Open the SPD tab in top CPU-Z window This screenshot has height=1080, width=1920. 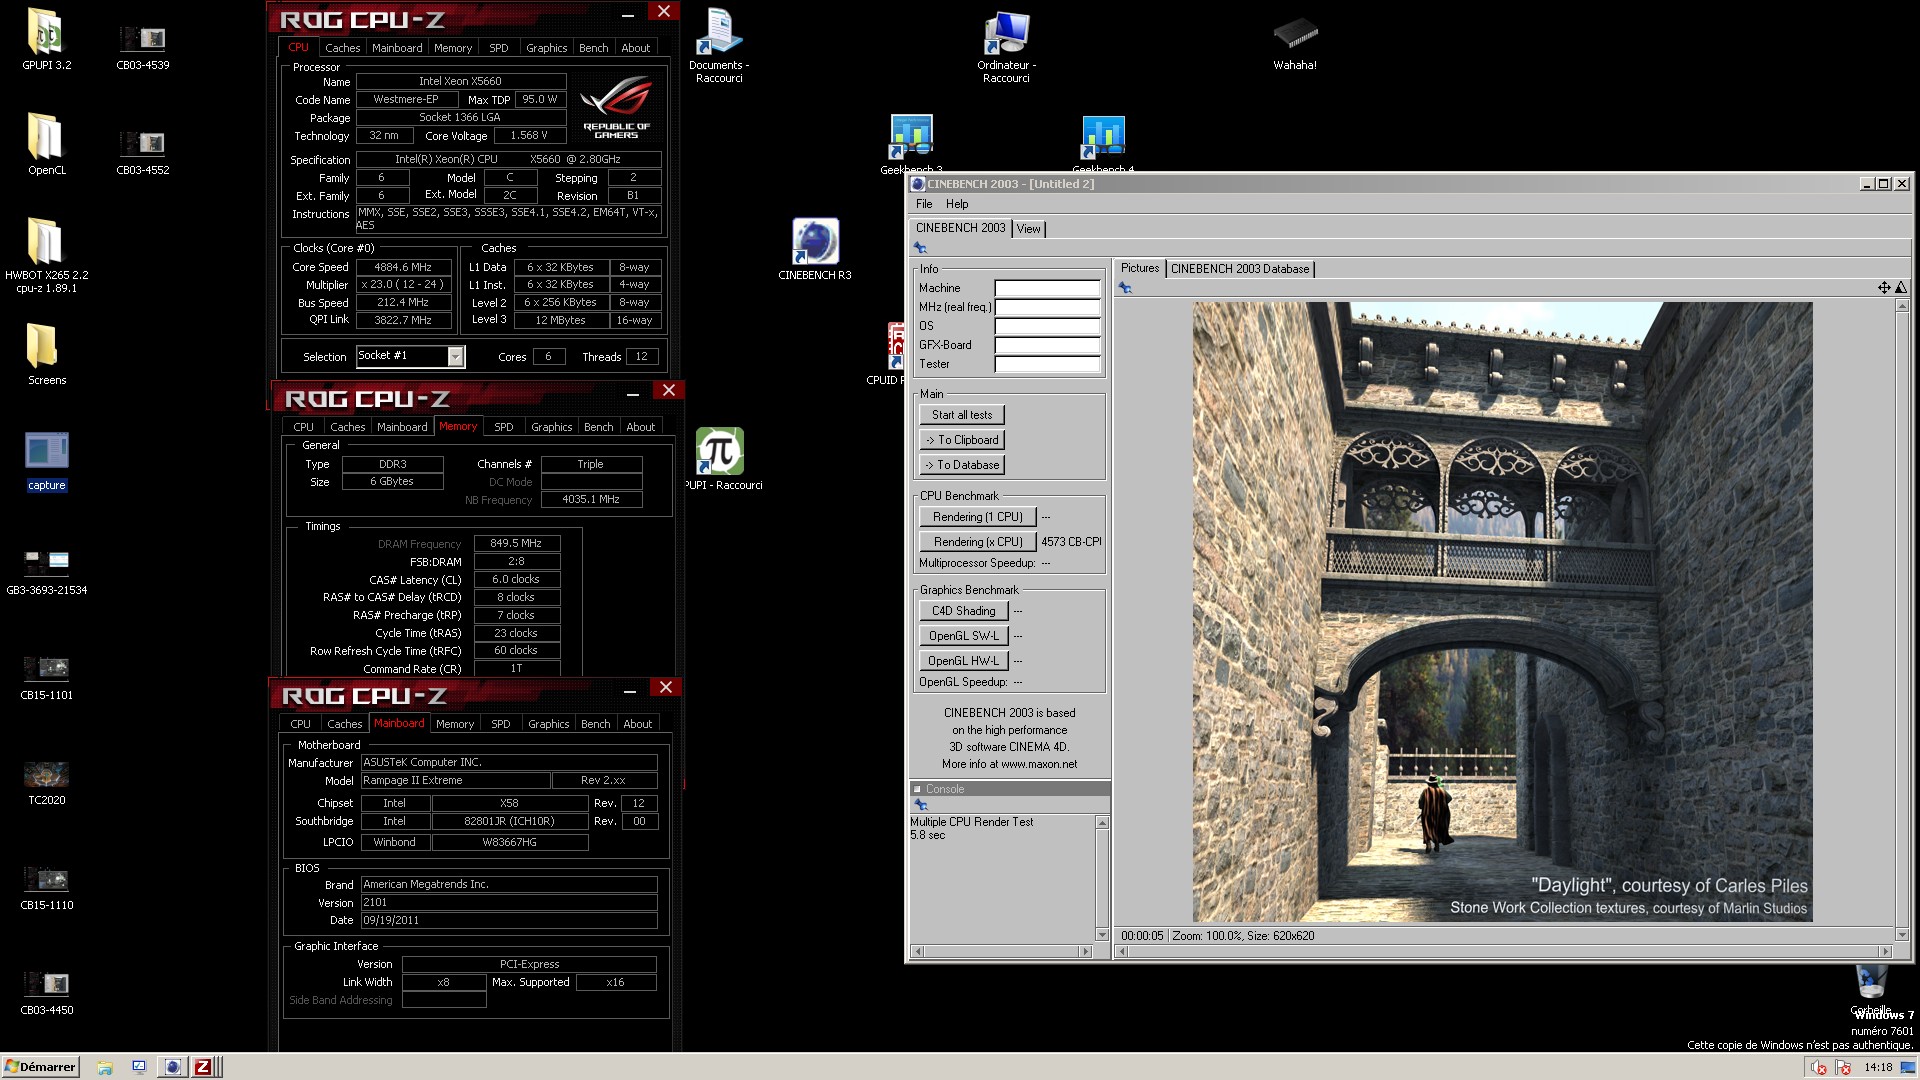coord(498,48)
